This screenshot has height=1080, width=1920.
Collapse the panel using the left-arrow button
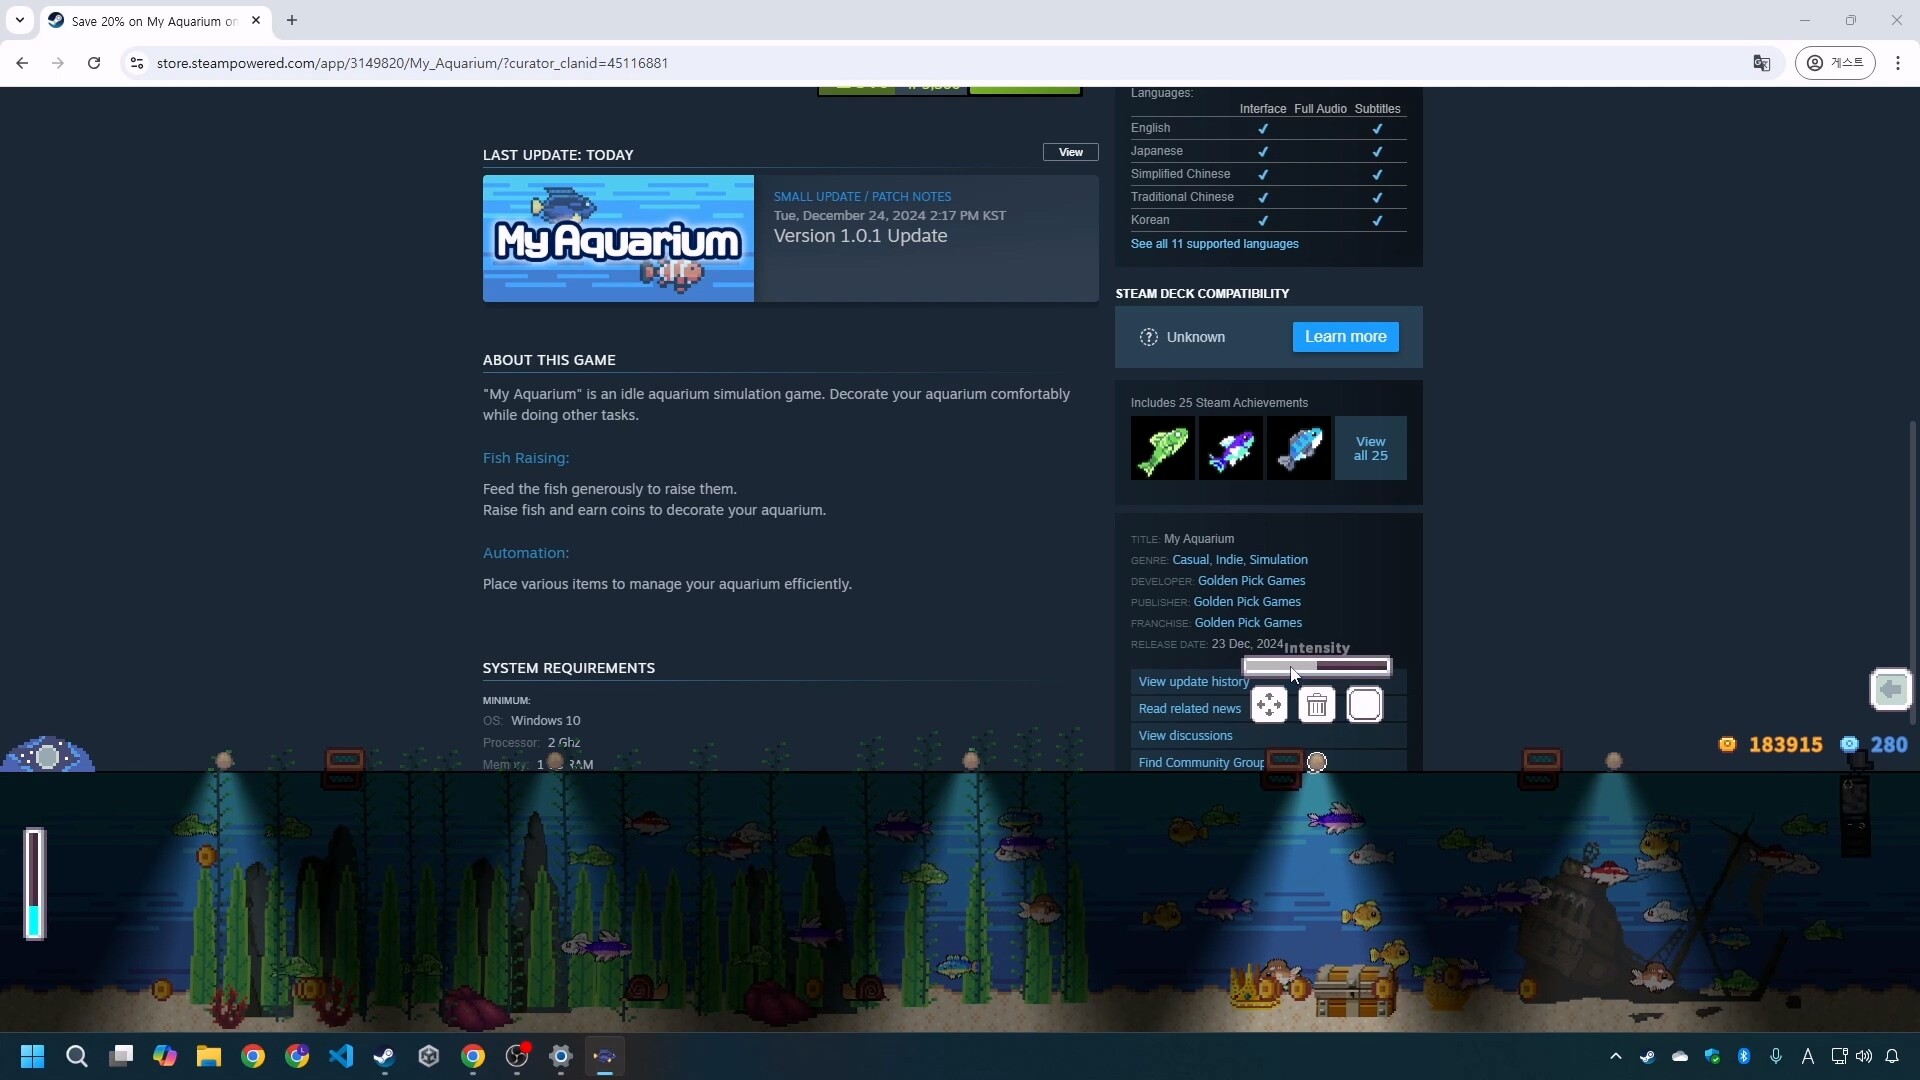pyautogui.click(x=1891, y=689)
